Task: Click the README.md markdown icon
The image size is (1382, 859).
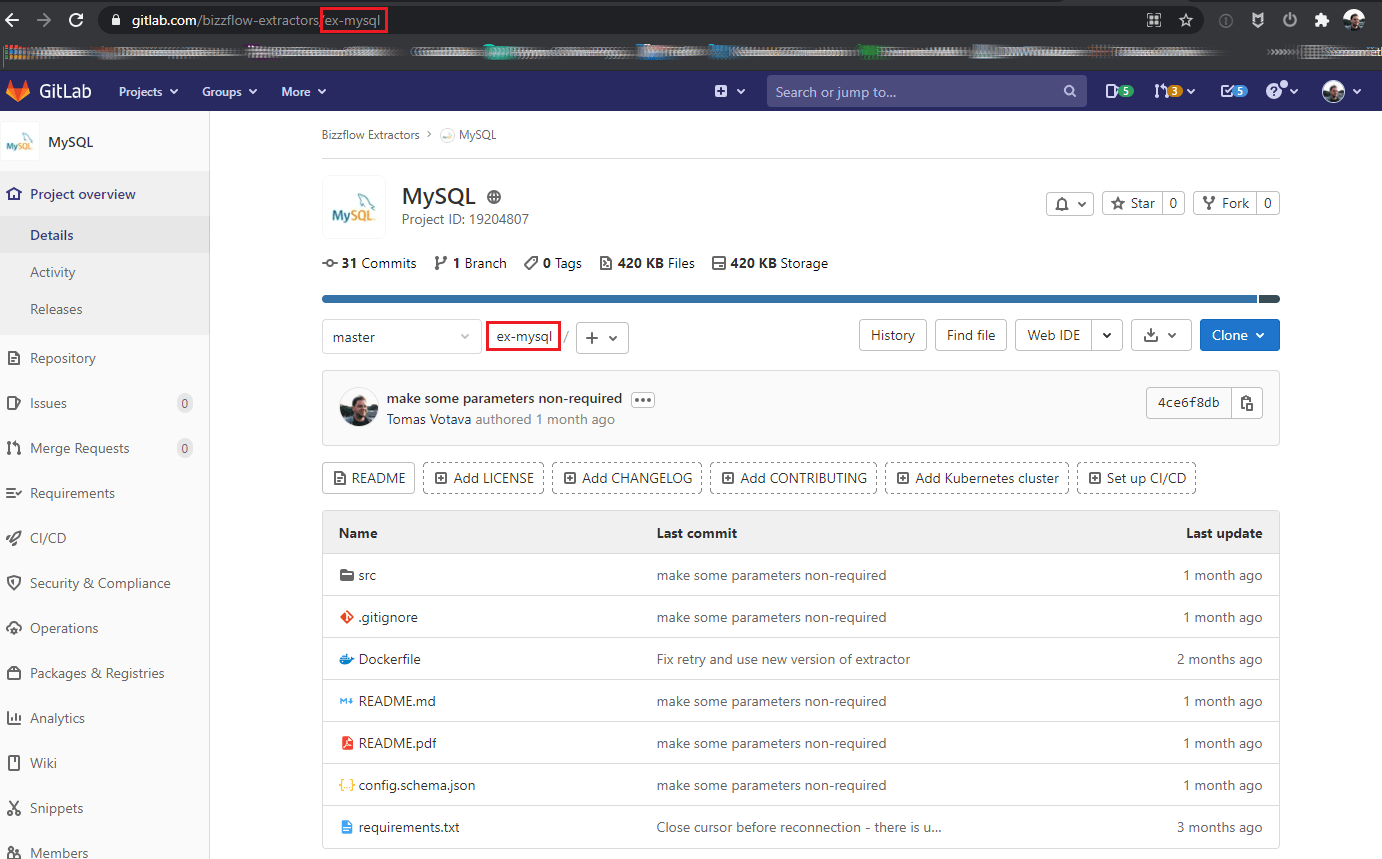Action: click(347, 701)
